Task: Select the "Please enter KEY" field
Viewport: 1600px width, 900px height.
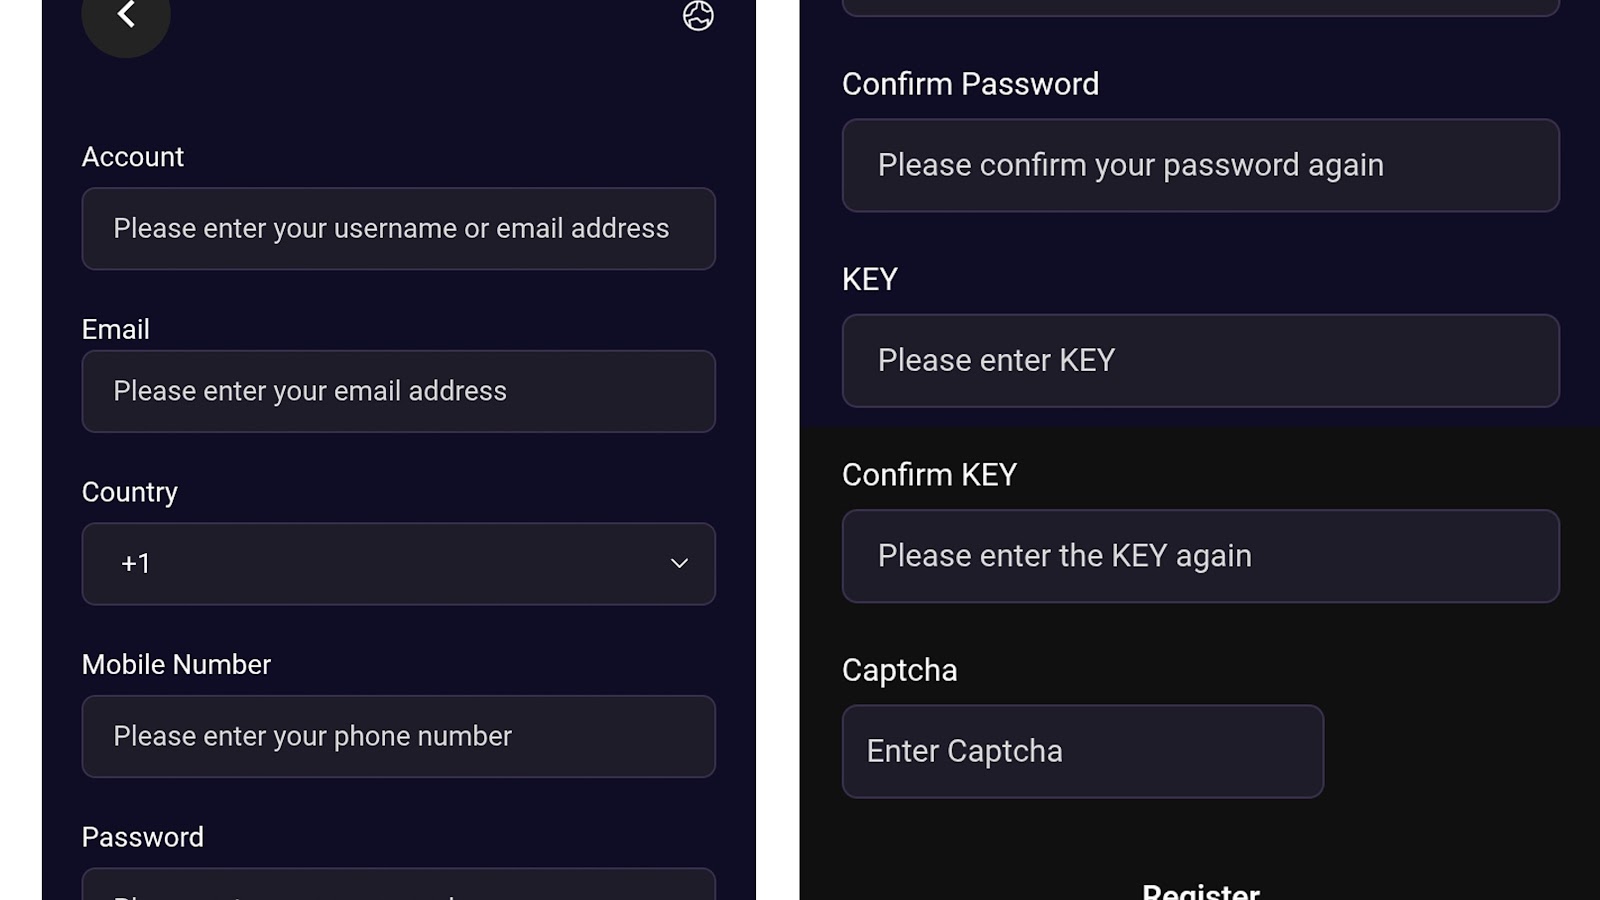Action: [x=1200, y=361]
